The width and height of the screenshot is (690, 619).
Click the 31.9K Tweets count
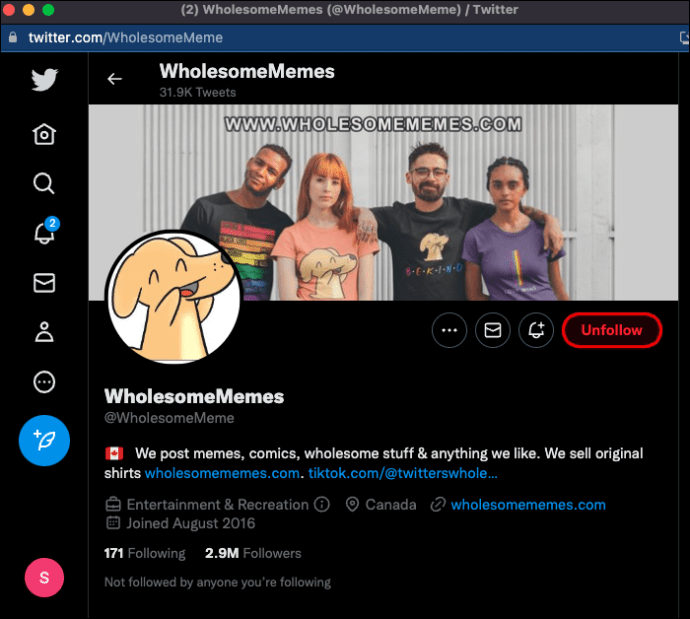pos(198,92)
